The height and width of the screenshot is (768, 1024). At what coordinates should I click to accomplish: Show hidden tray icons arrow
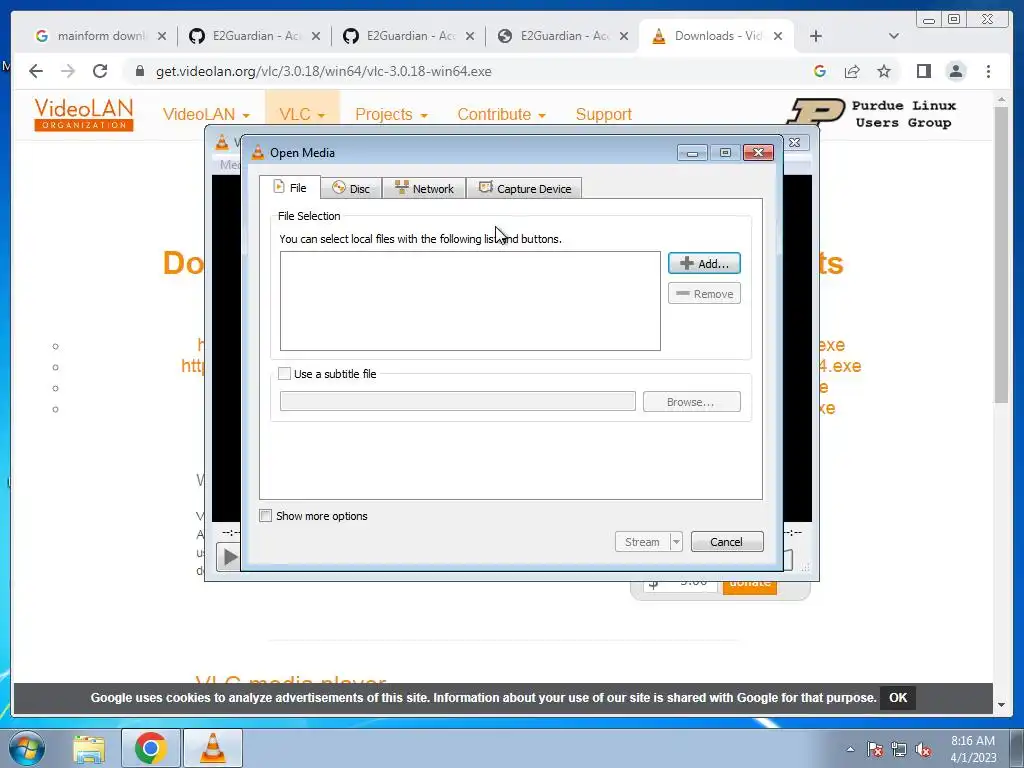[850, 749]
